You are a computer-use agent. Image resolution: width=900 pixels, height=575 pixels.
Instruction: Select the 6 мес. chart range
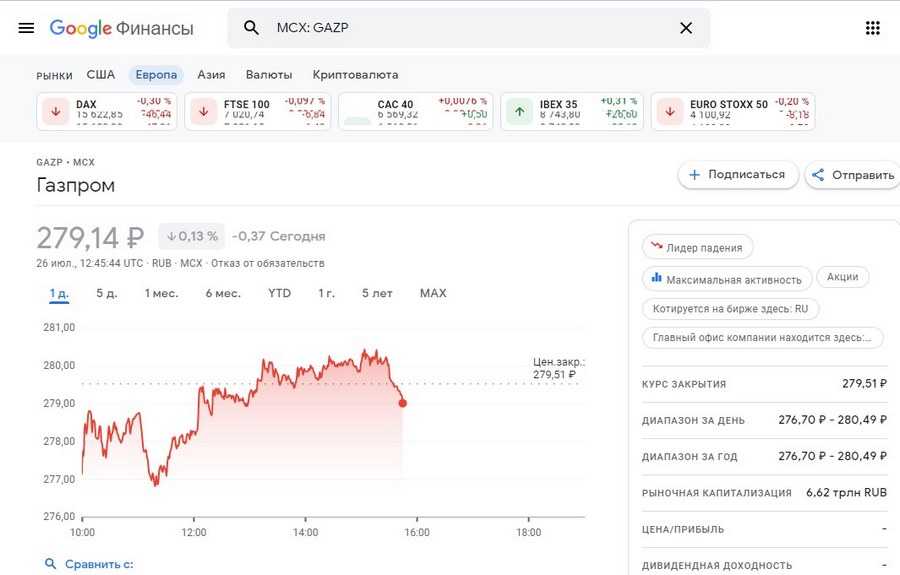[223, 293]
